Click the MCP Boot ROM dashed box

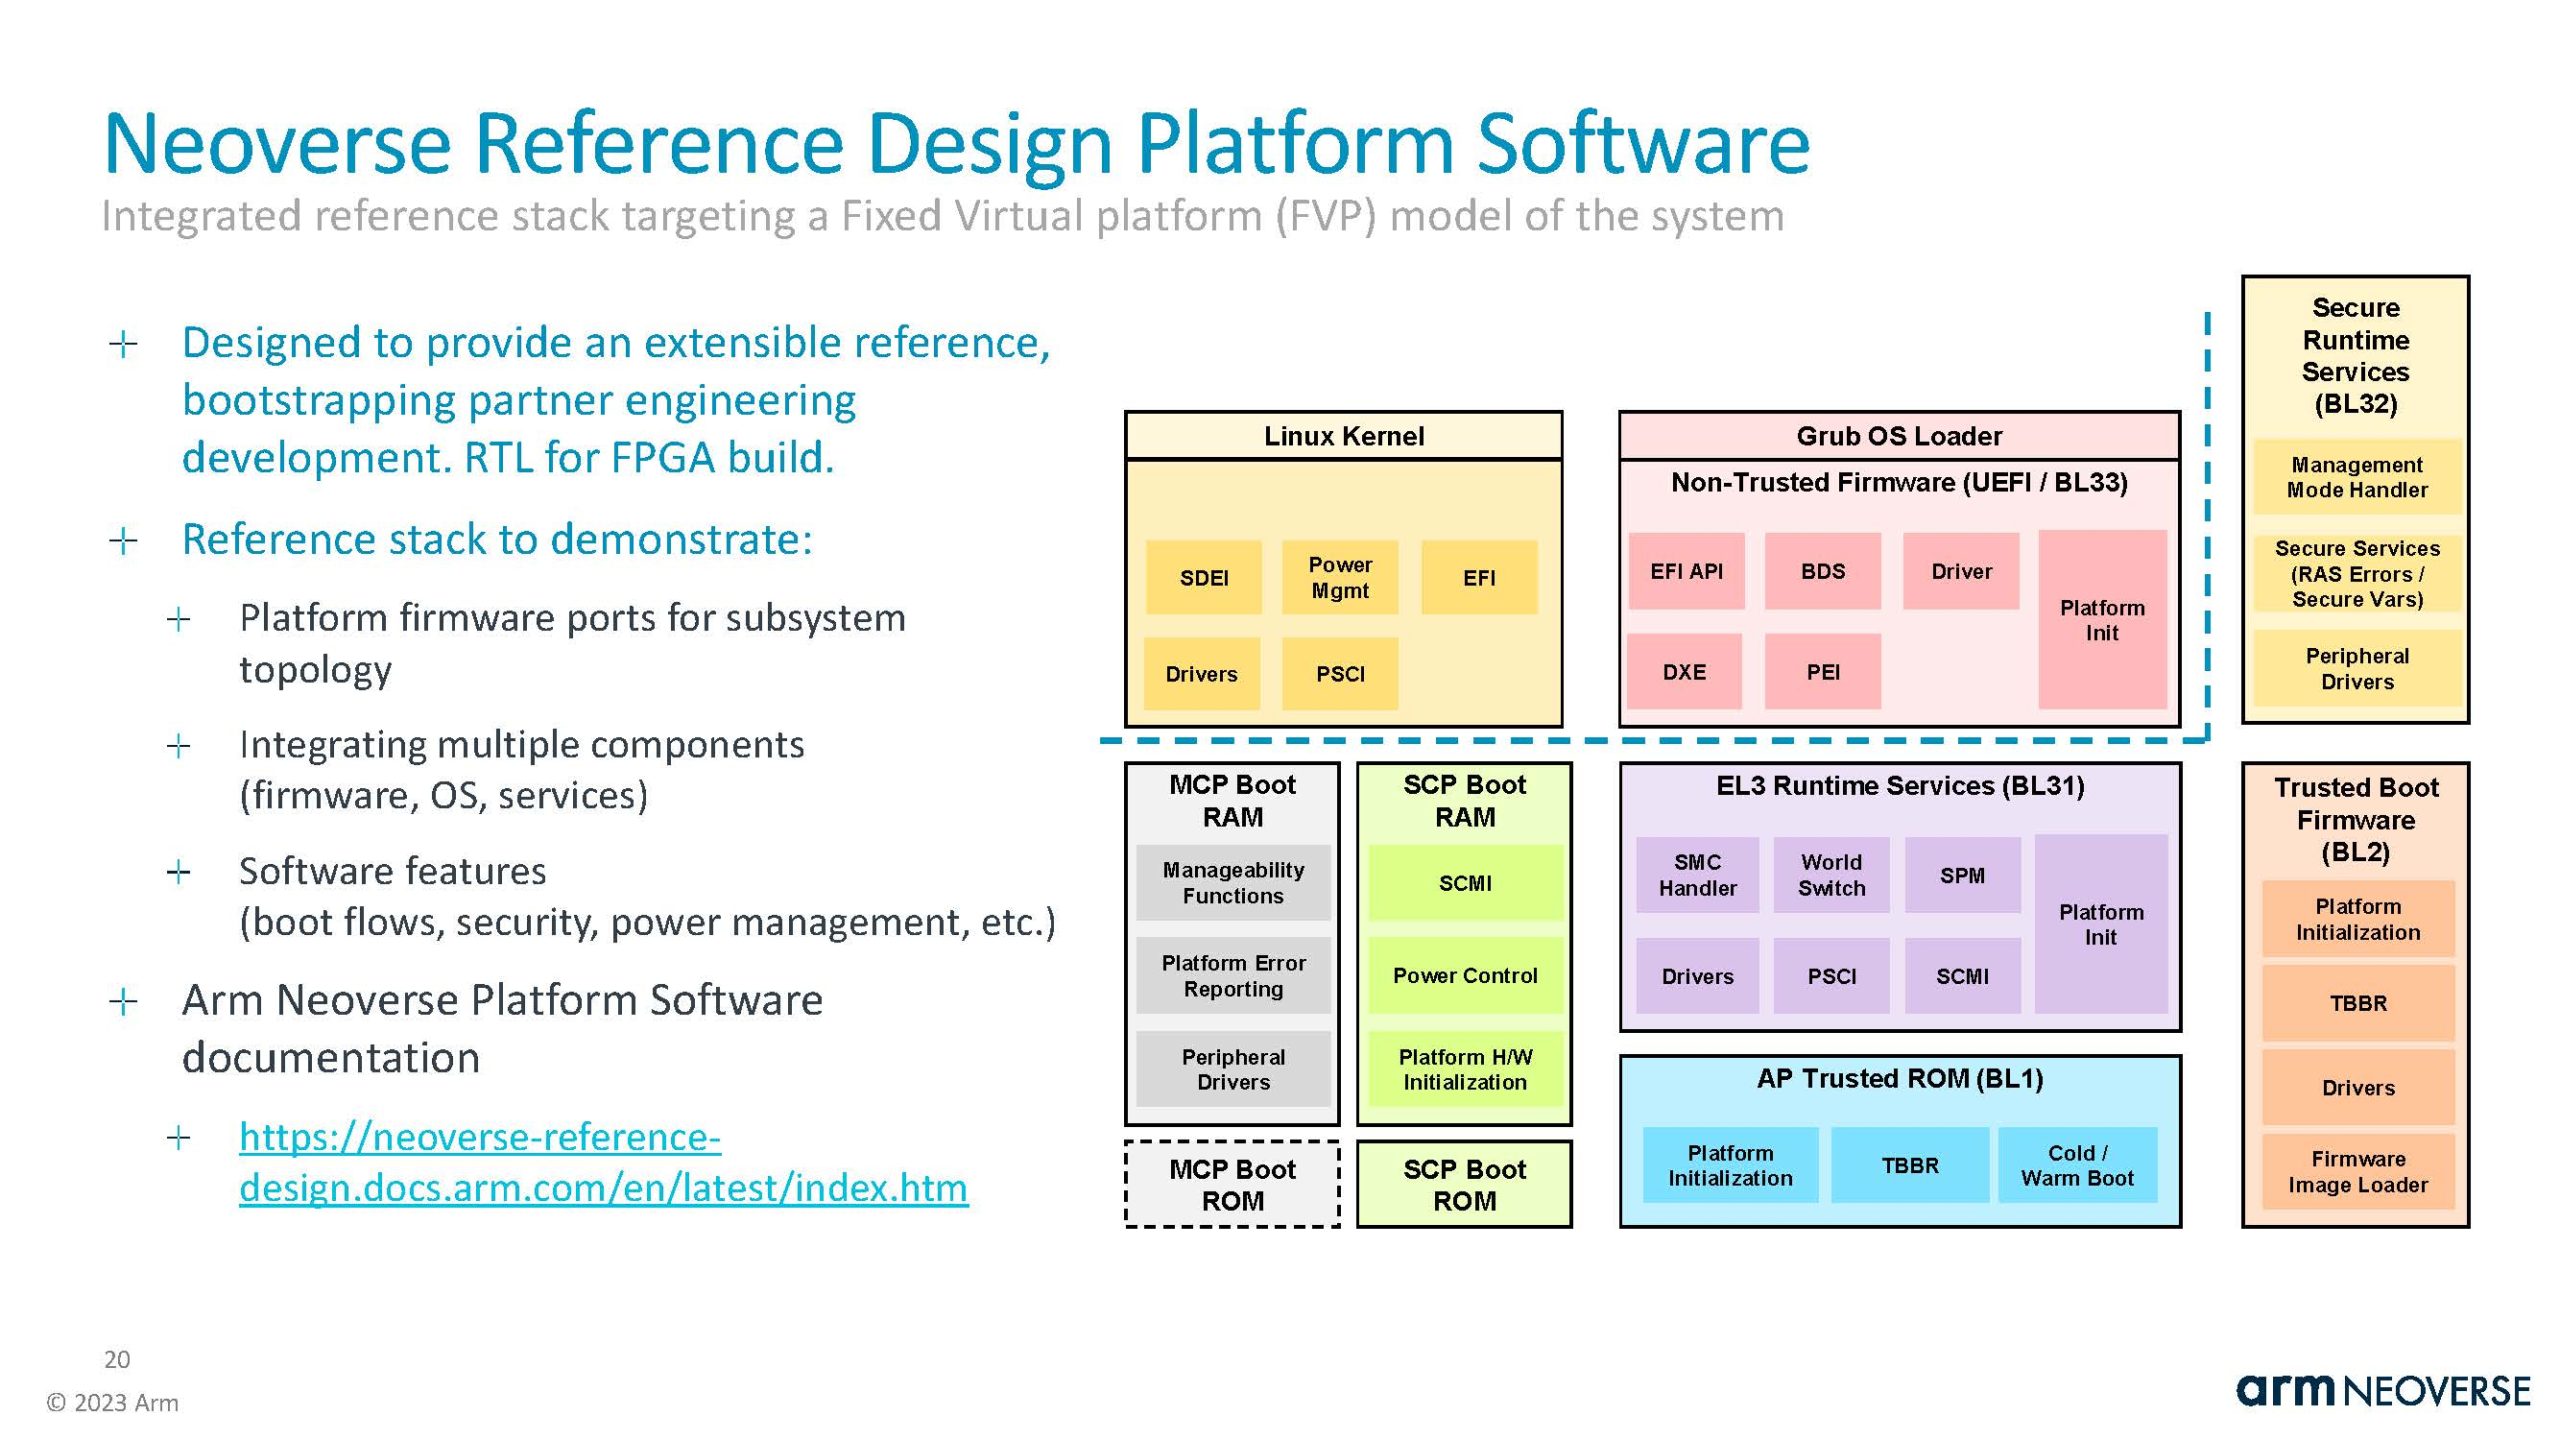coord(1232,1184)
